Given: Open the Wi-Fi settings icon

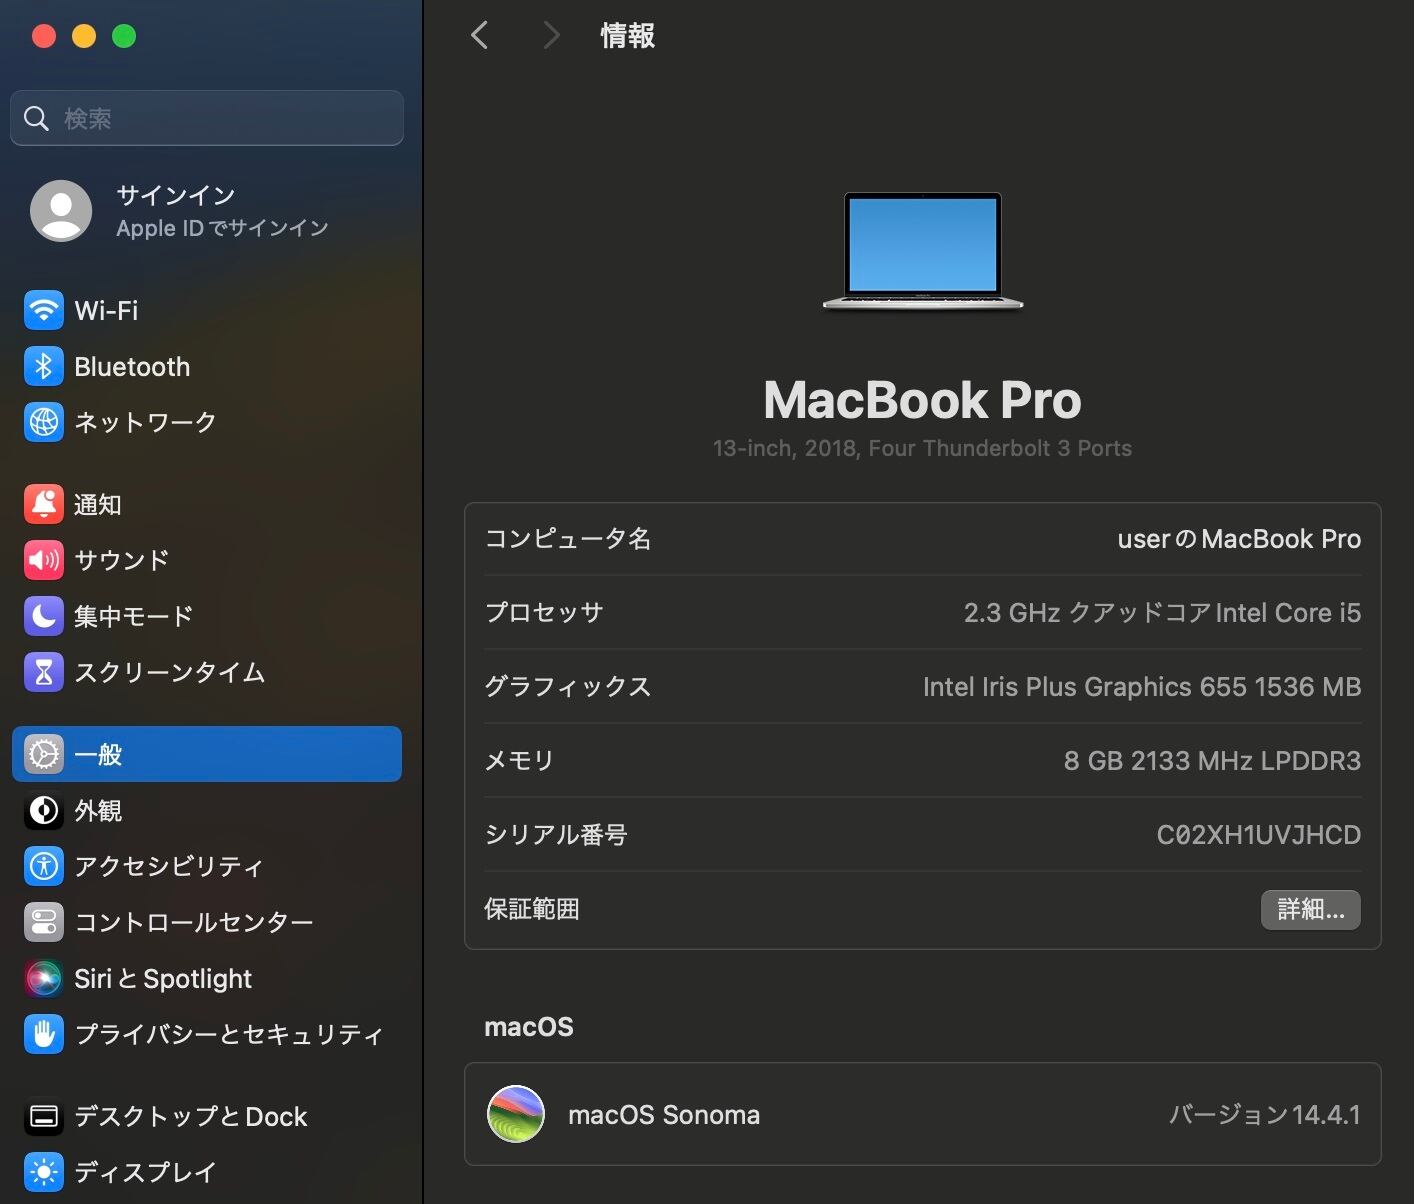Looking at the screenshot, I should click(x=43, y=311).
